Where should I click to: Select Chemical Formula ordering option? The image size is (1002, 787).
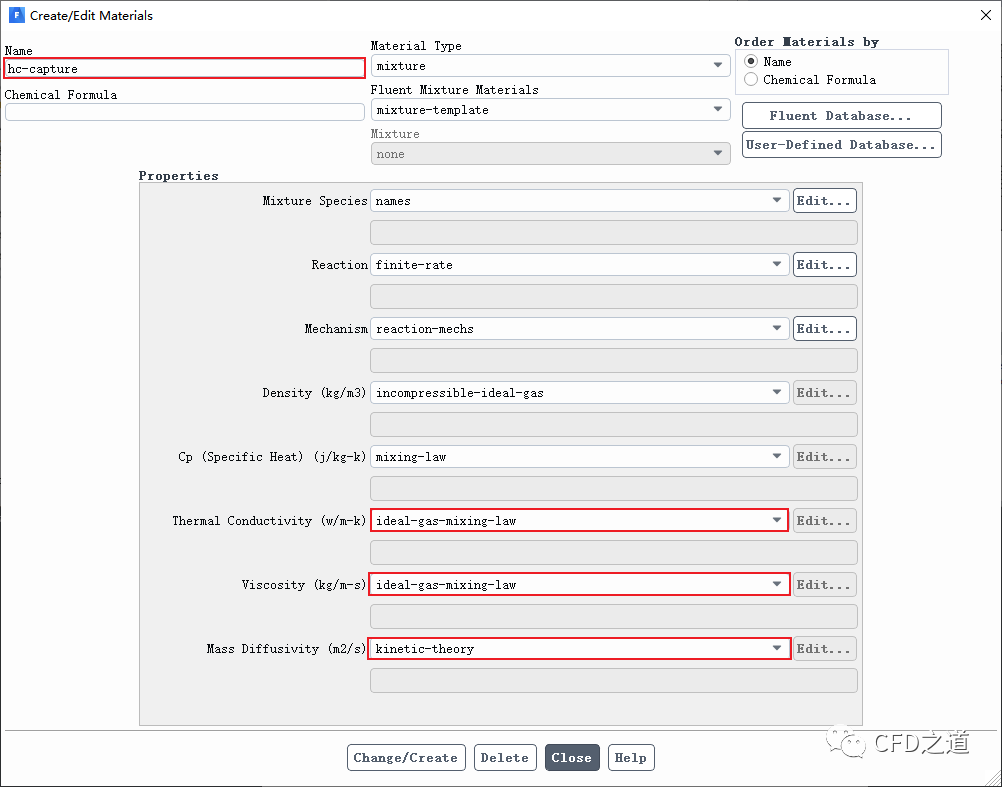point(751,80)
